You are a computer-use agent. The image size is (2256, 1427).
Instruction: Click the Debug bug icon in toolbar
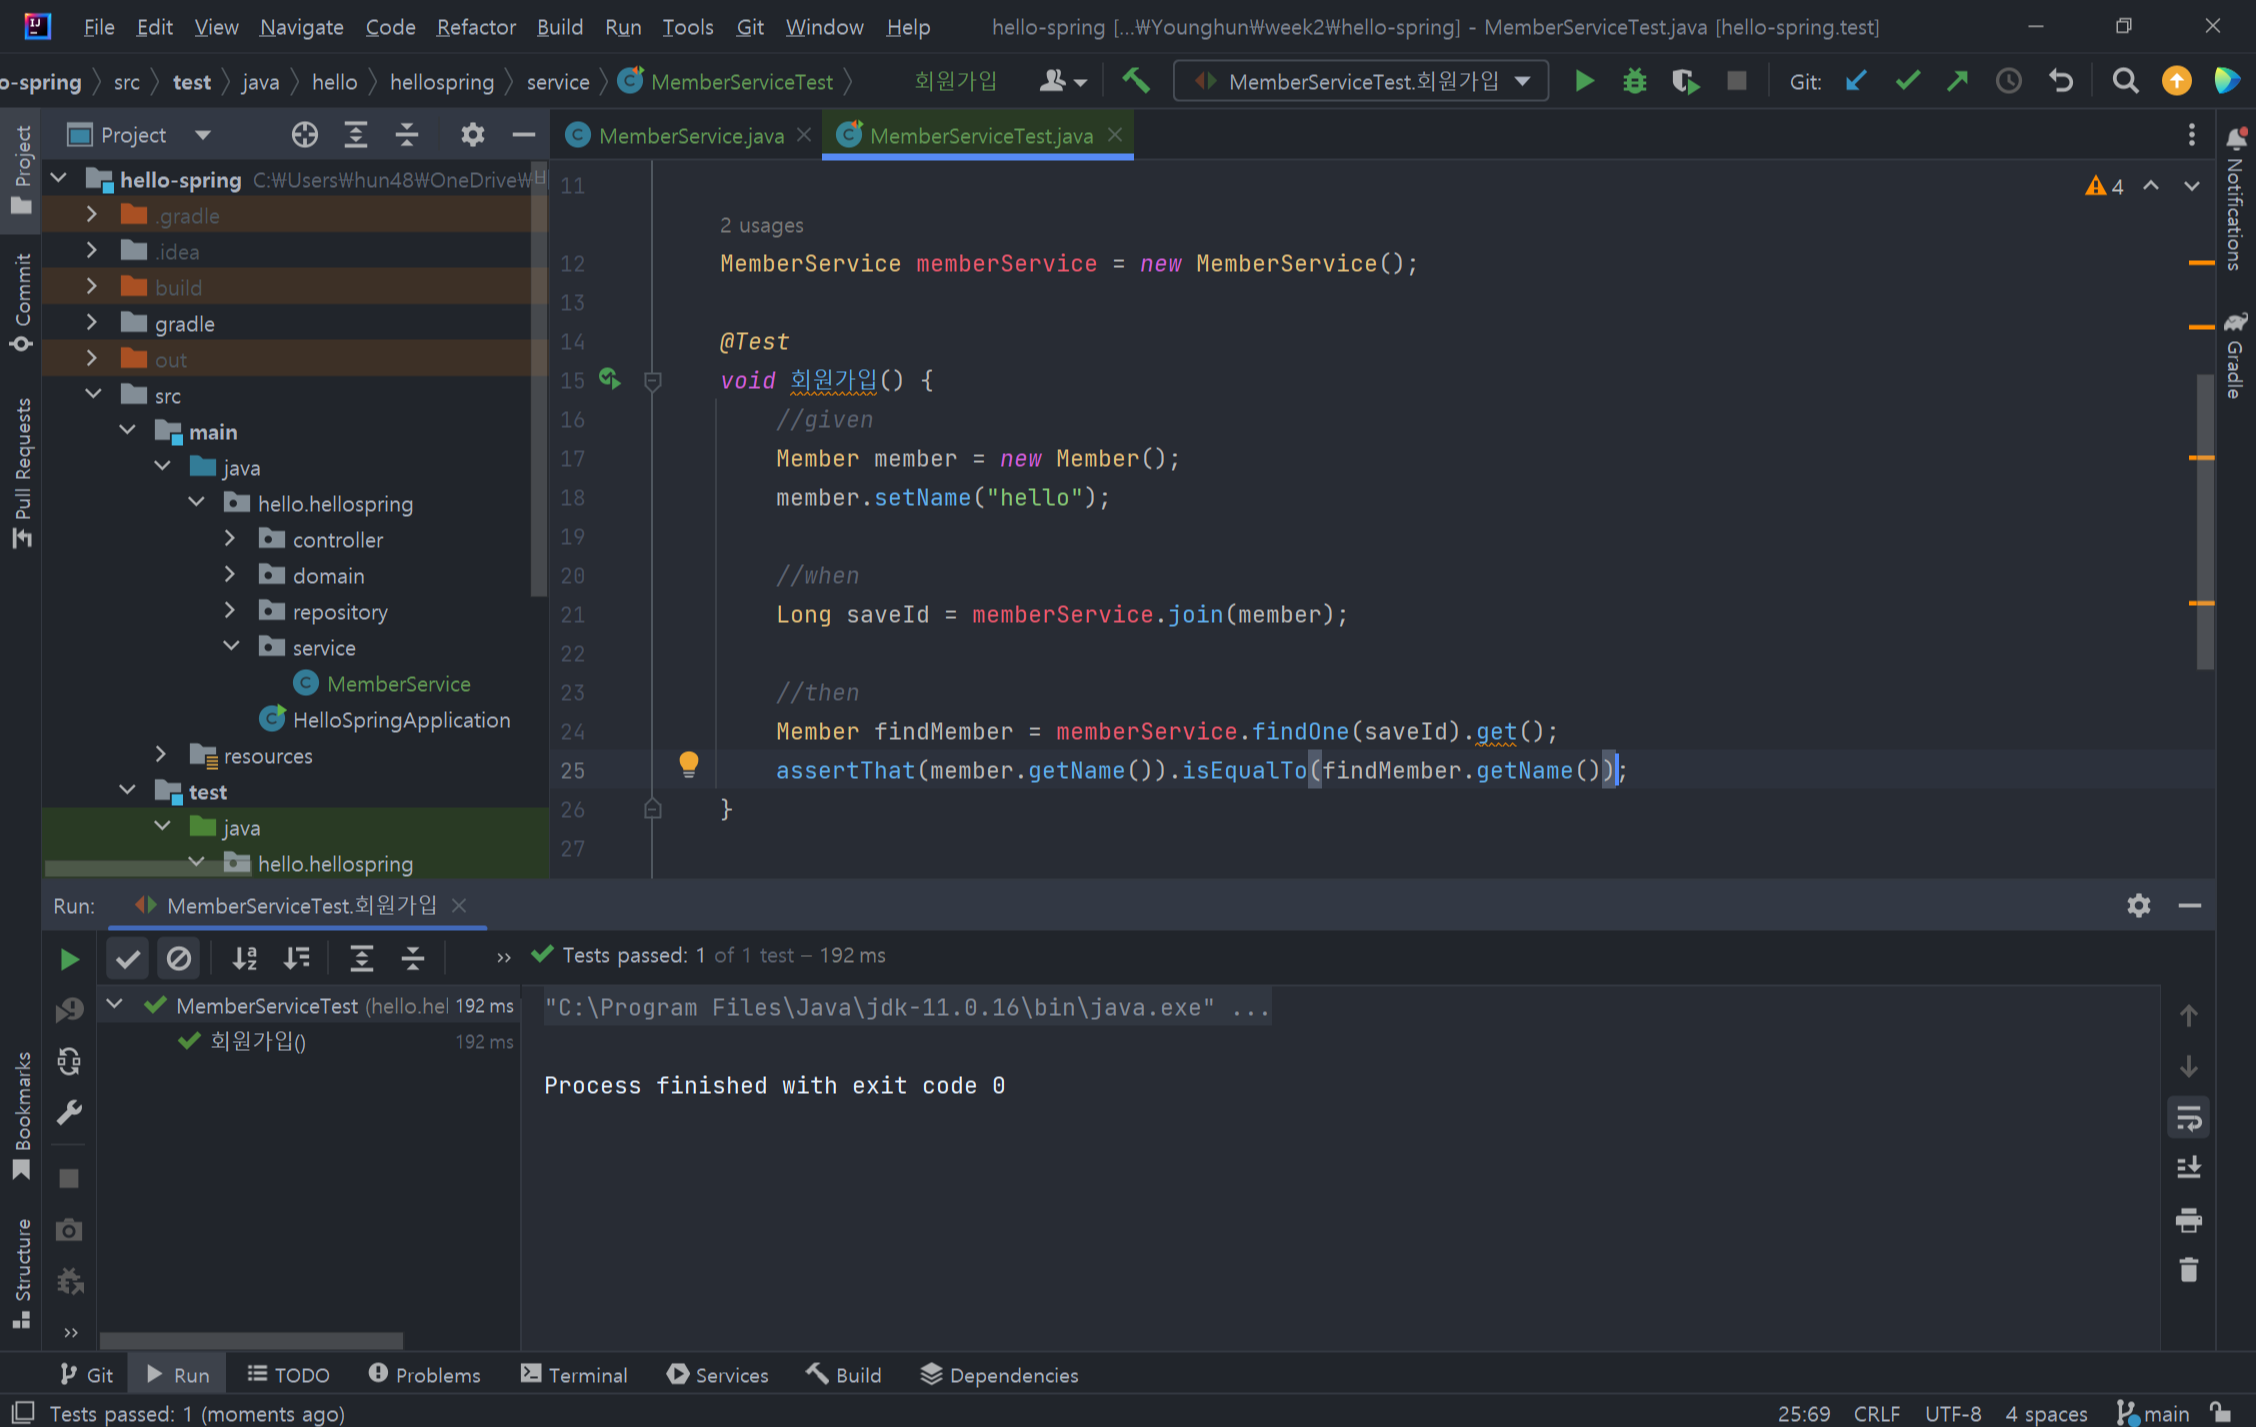click(1634, 81)
